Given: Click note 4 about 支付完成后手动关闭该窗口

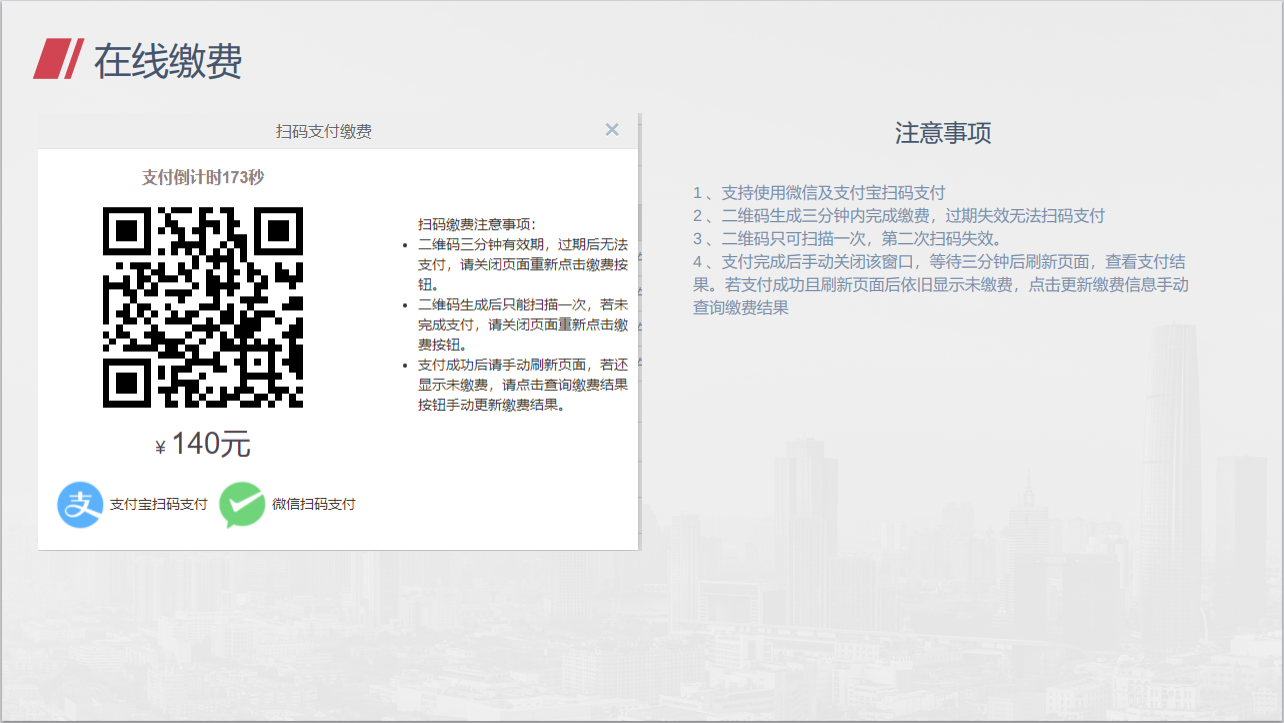Looking at the screenshot, I should tap(940, 284).
